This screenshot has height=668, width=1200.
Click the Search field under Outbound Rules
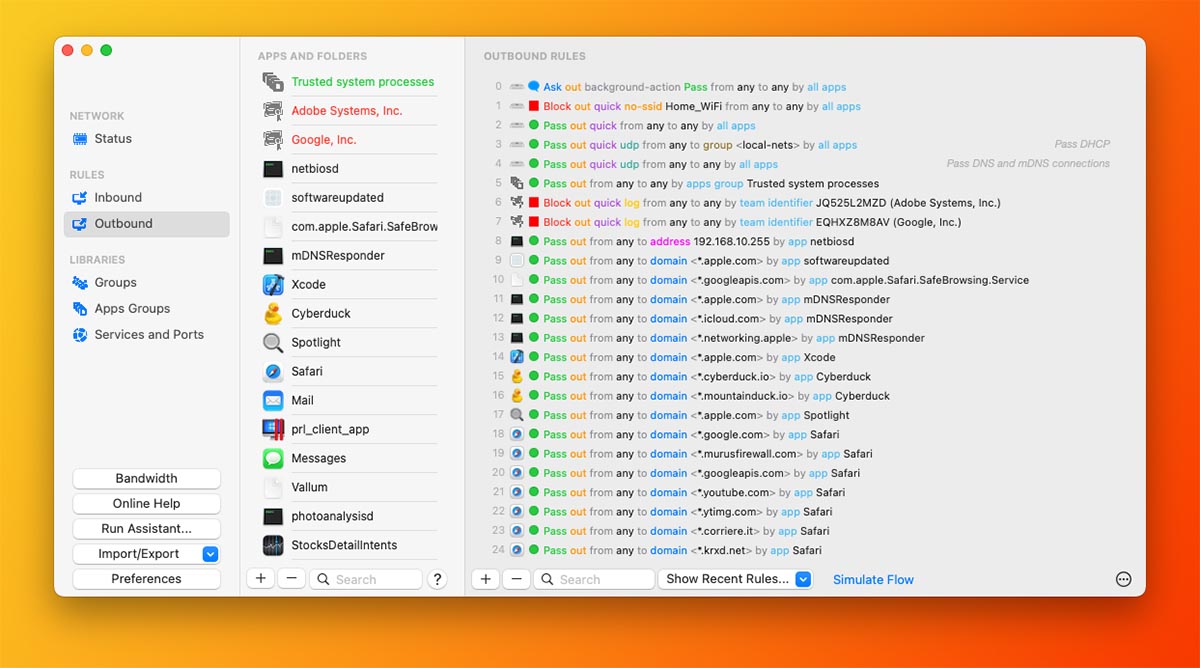[594, 579]
